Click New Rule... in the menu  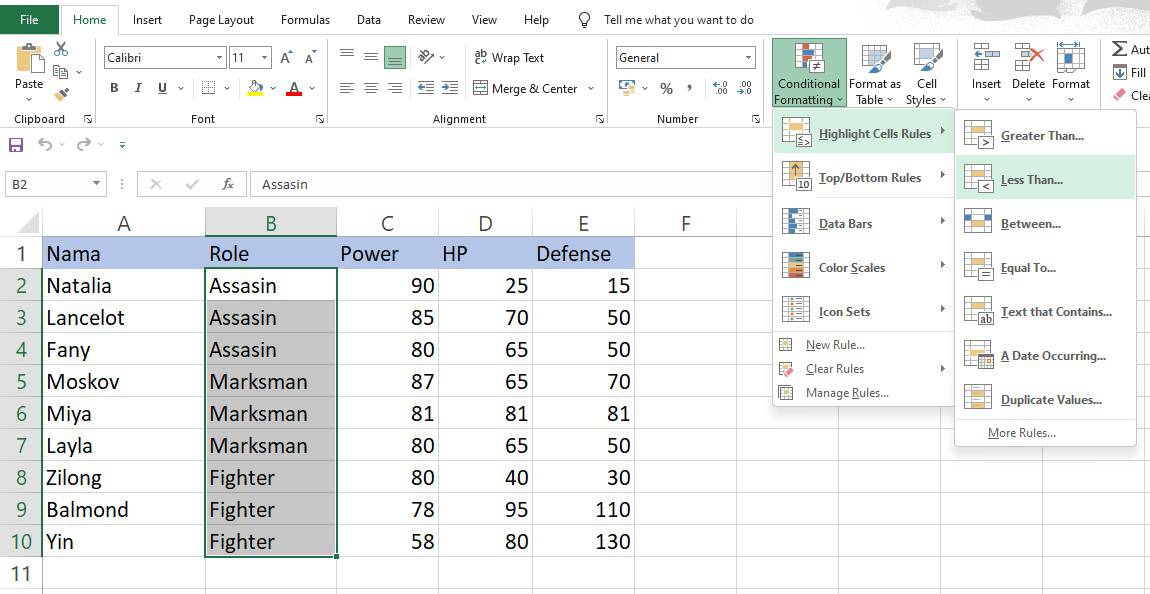point(864,345)
